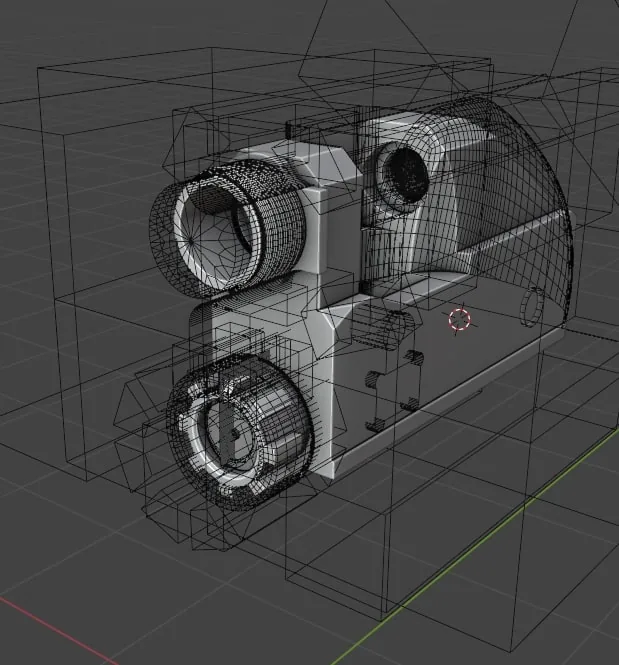Select the upper lens barrel cylinder mesh

tap(227, 229)
